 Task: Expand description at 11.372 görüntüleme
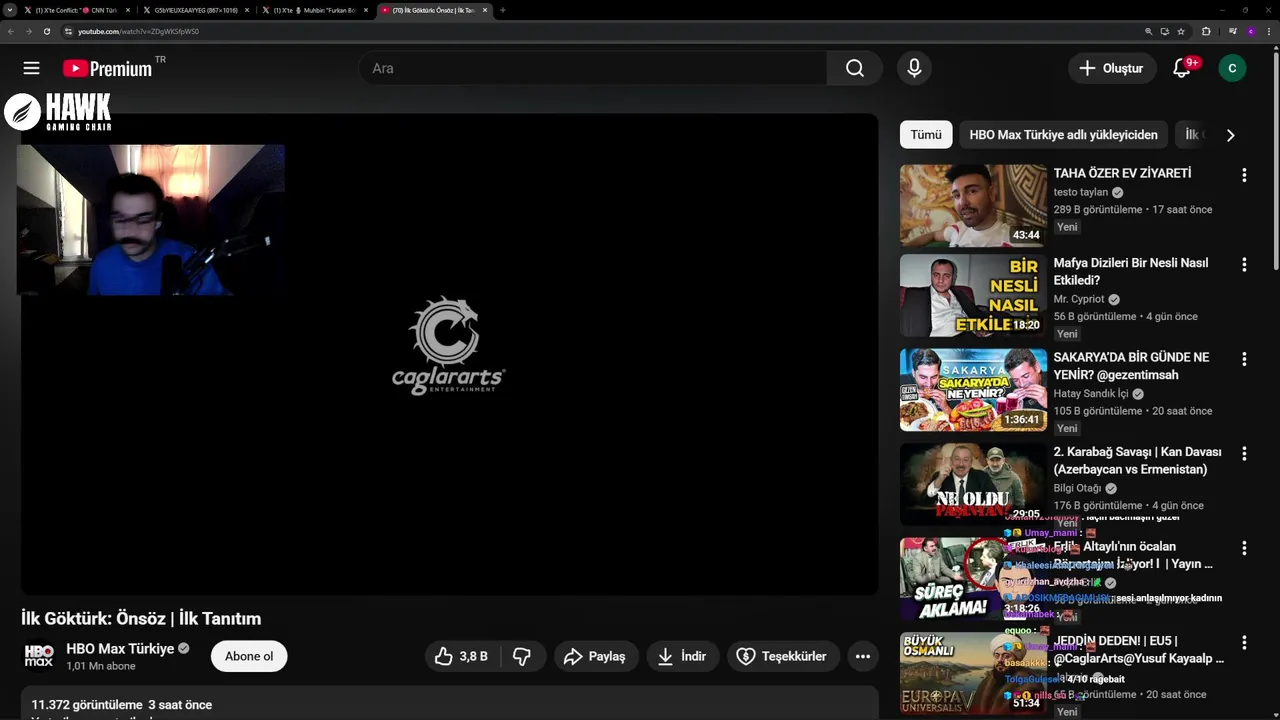tap(449, 704)
